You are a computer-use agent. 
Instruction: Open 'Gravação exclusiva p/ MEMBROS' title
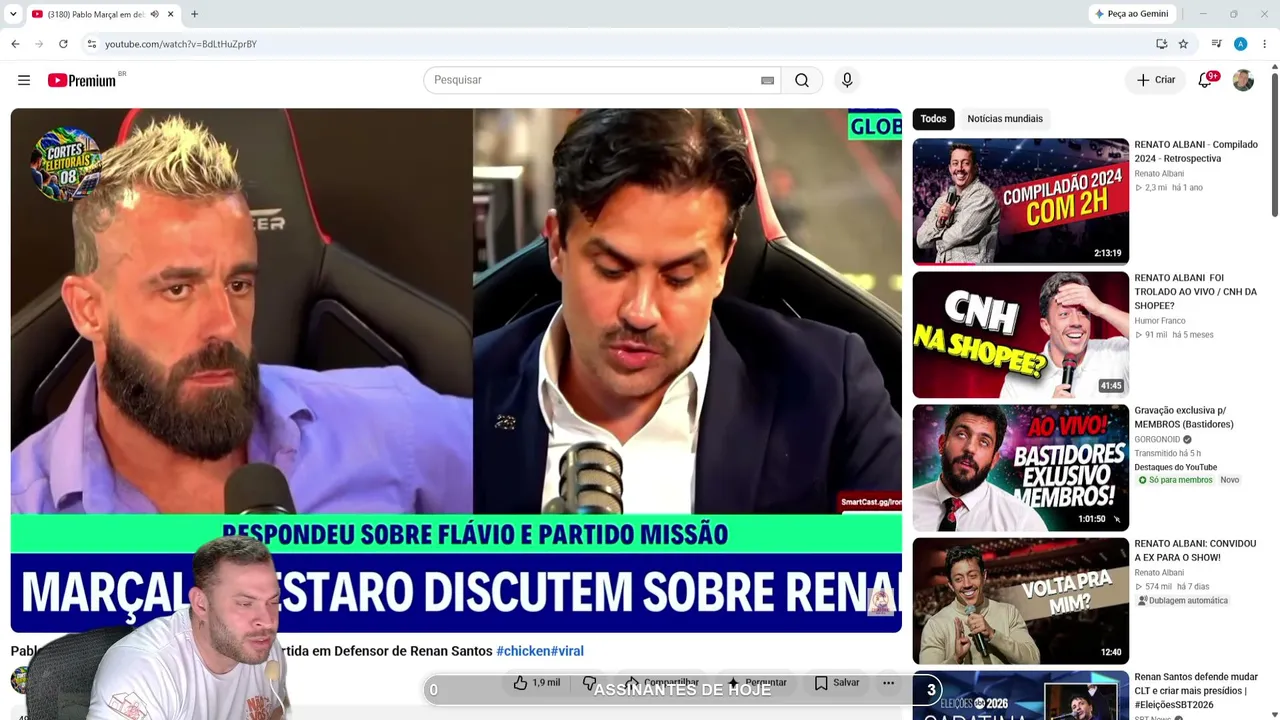click(x=1184, y=417)
